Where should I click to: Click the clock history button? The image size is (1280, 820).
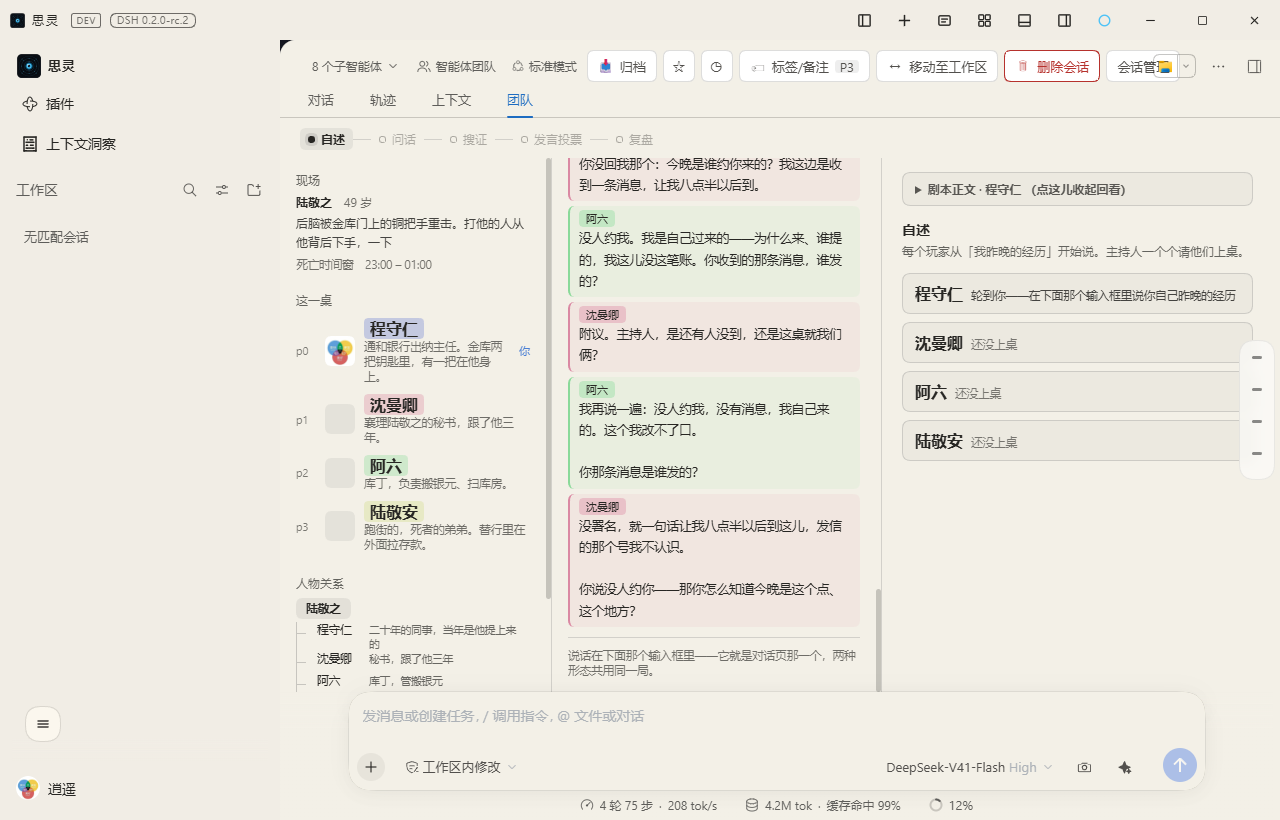[717, 67]
